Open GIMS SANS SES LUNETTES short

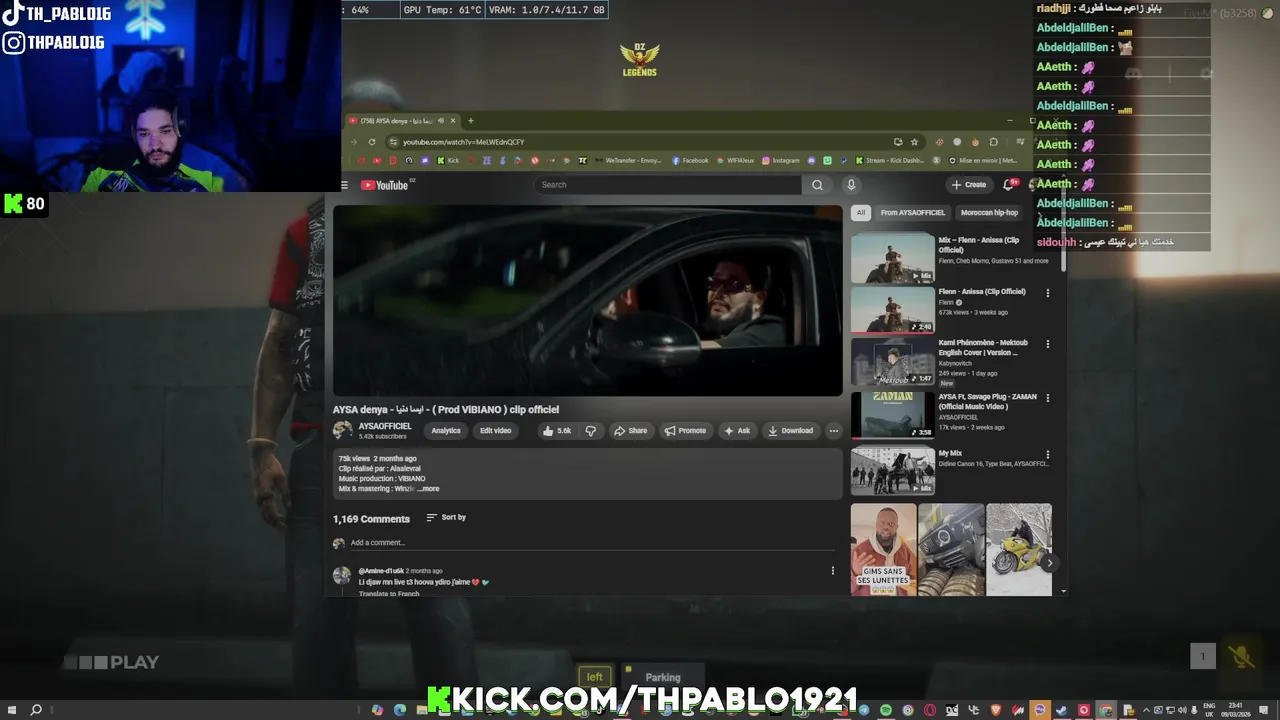[x=883, y=549]
